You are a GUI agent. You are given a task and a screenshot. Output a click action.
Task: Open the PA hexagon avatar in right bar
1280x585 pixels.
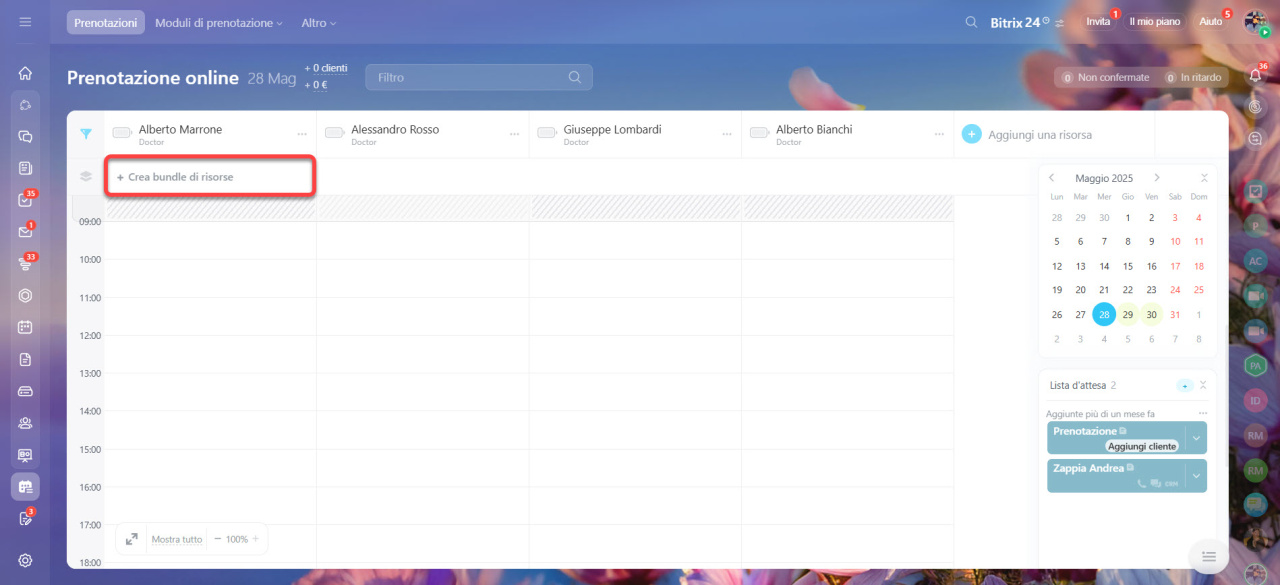[1256, 366]
